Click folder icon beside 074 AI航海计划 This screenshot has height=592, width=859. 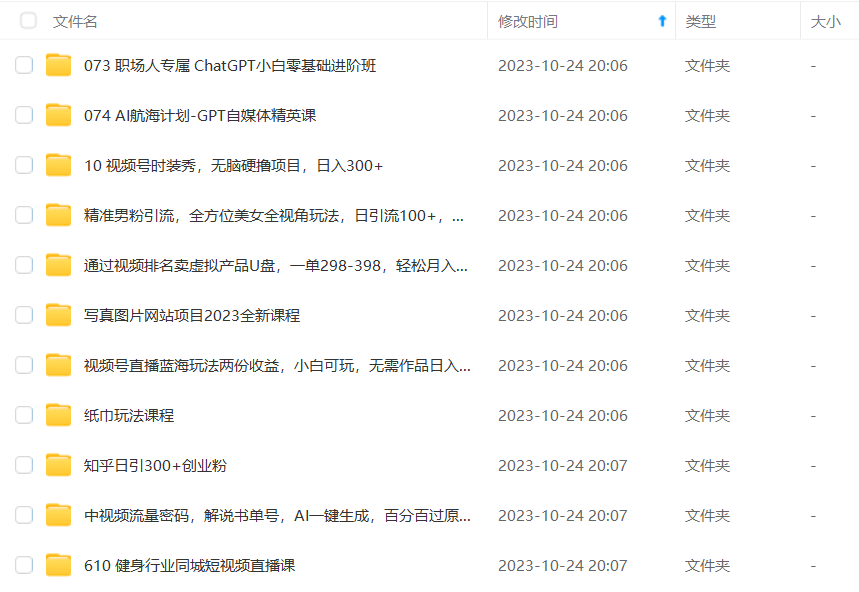pyautogui.click(x=59, y=116)
